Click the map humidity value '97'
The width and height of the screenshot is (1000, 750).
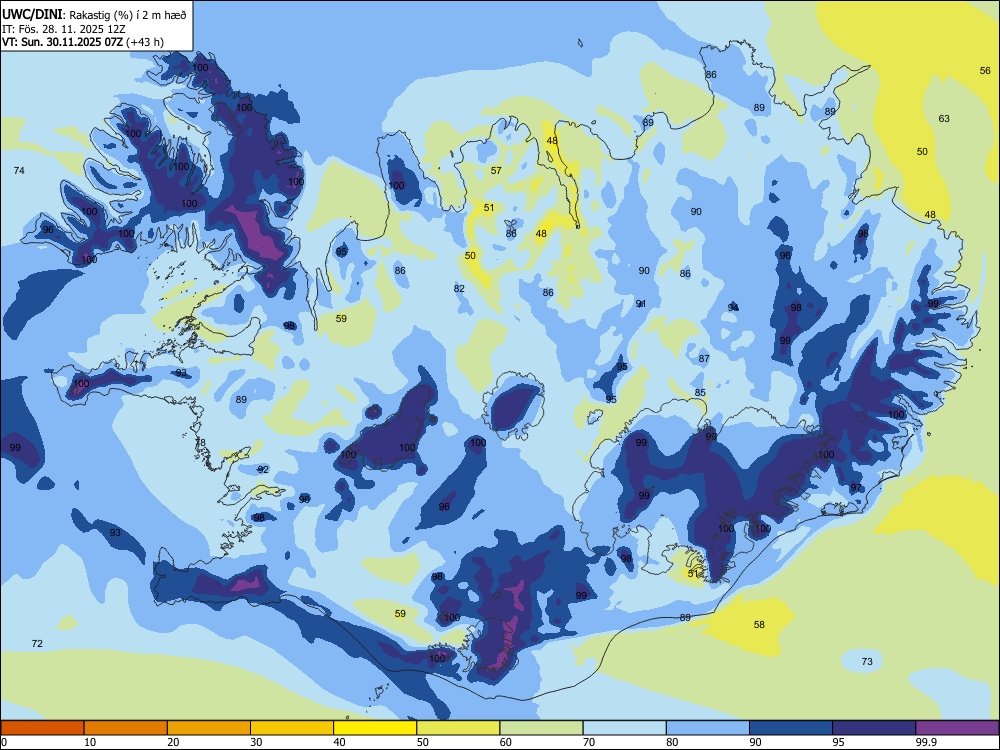tap(856, 488)
